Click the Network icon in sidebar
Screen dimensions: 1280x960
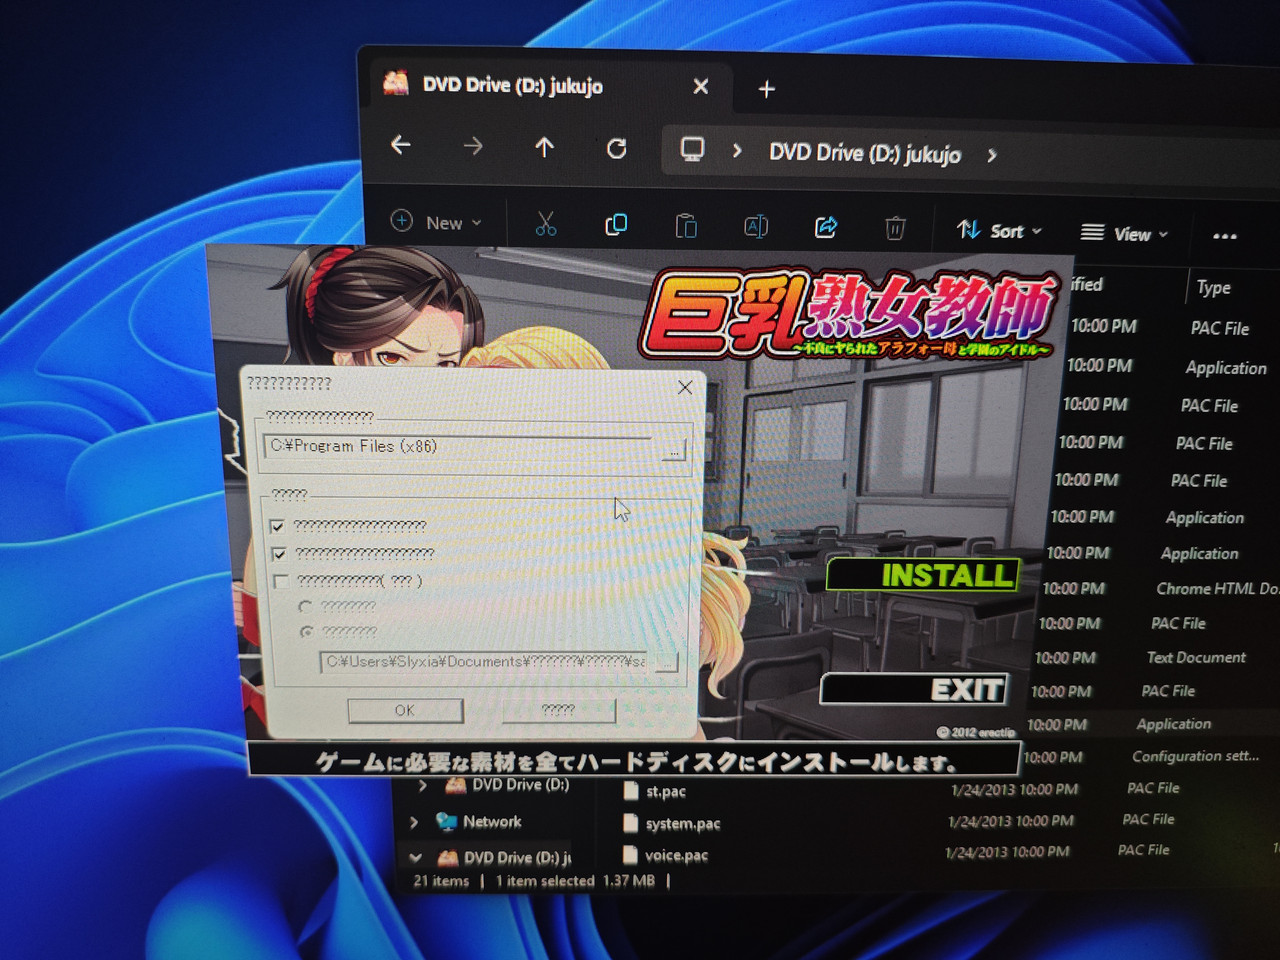446,822
